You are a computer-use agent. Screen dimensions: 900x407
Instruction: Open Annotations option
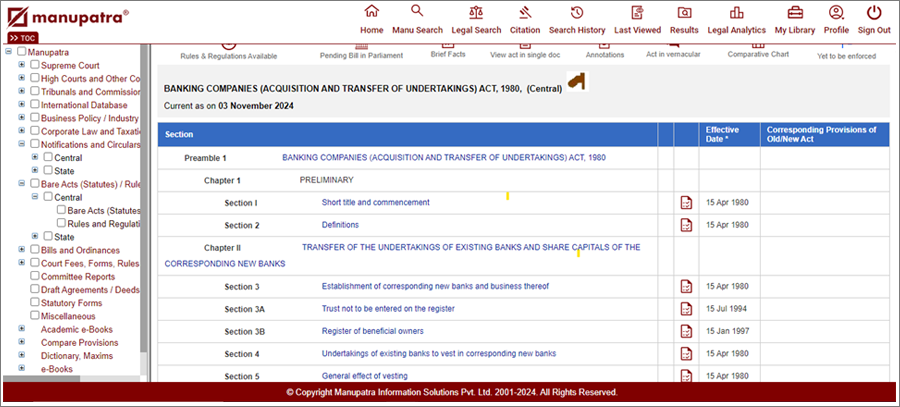pos(605,55)
